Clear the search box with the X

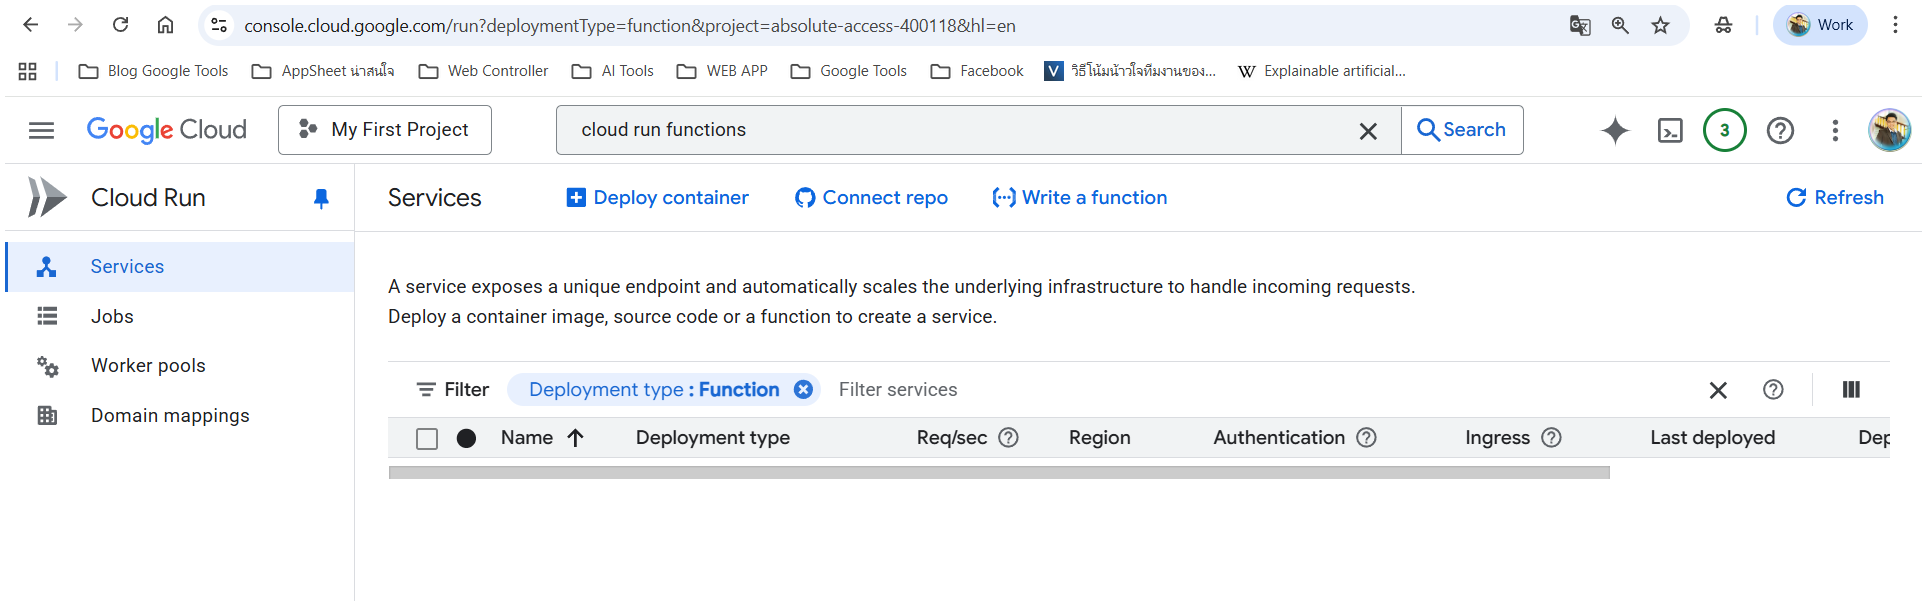(1368, 131)
